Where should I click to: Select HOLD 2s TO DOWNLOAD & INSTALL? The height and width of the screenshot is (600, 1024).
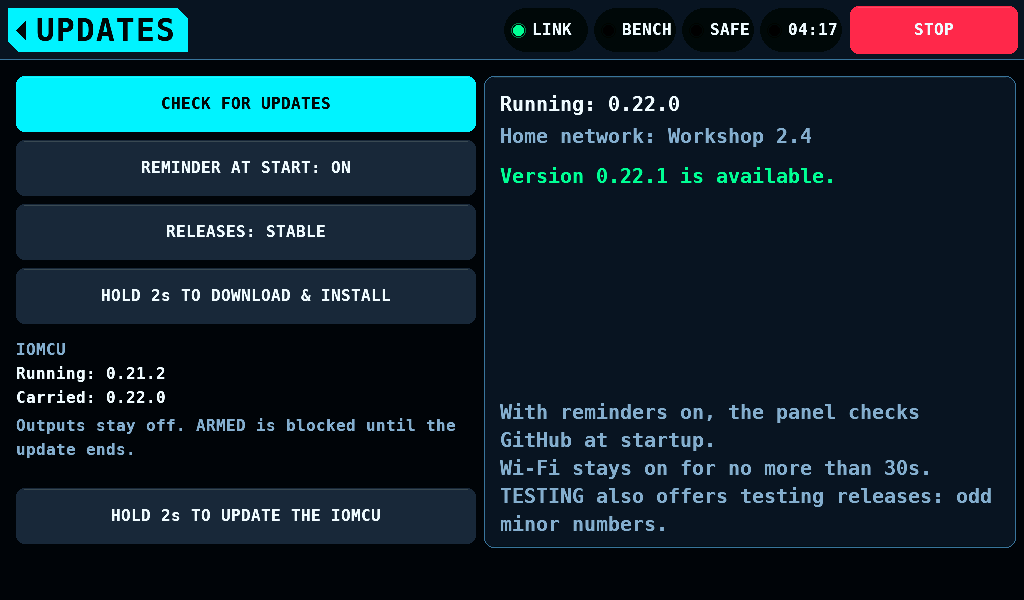click(246, 296)
